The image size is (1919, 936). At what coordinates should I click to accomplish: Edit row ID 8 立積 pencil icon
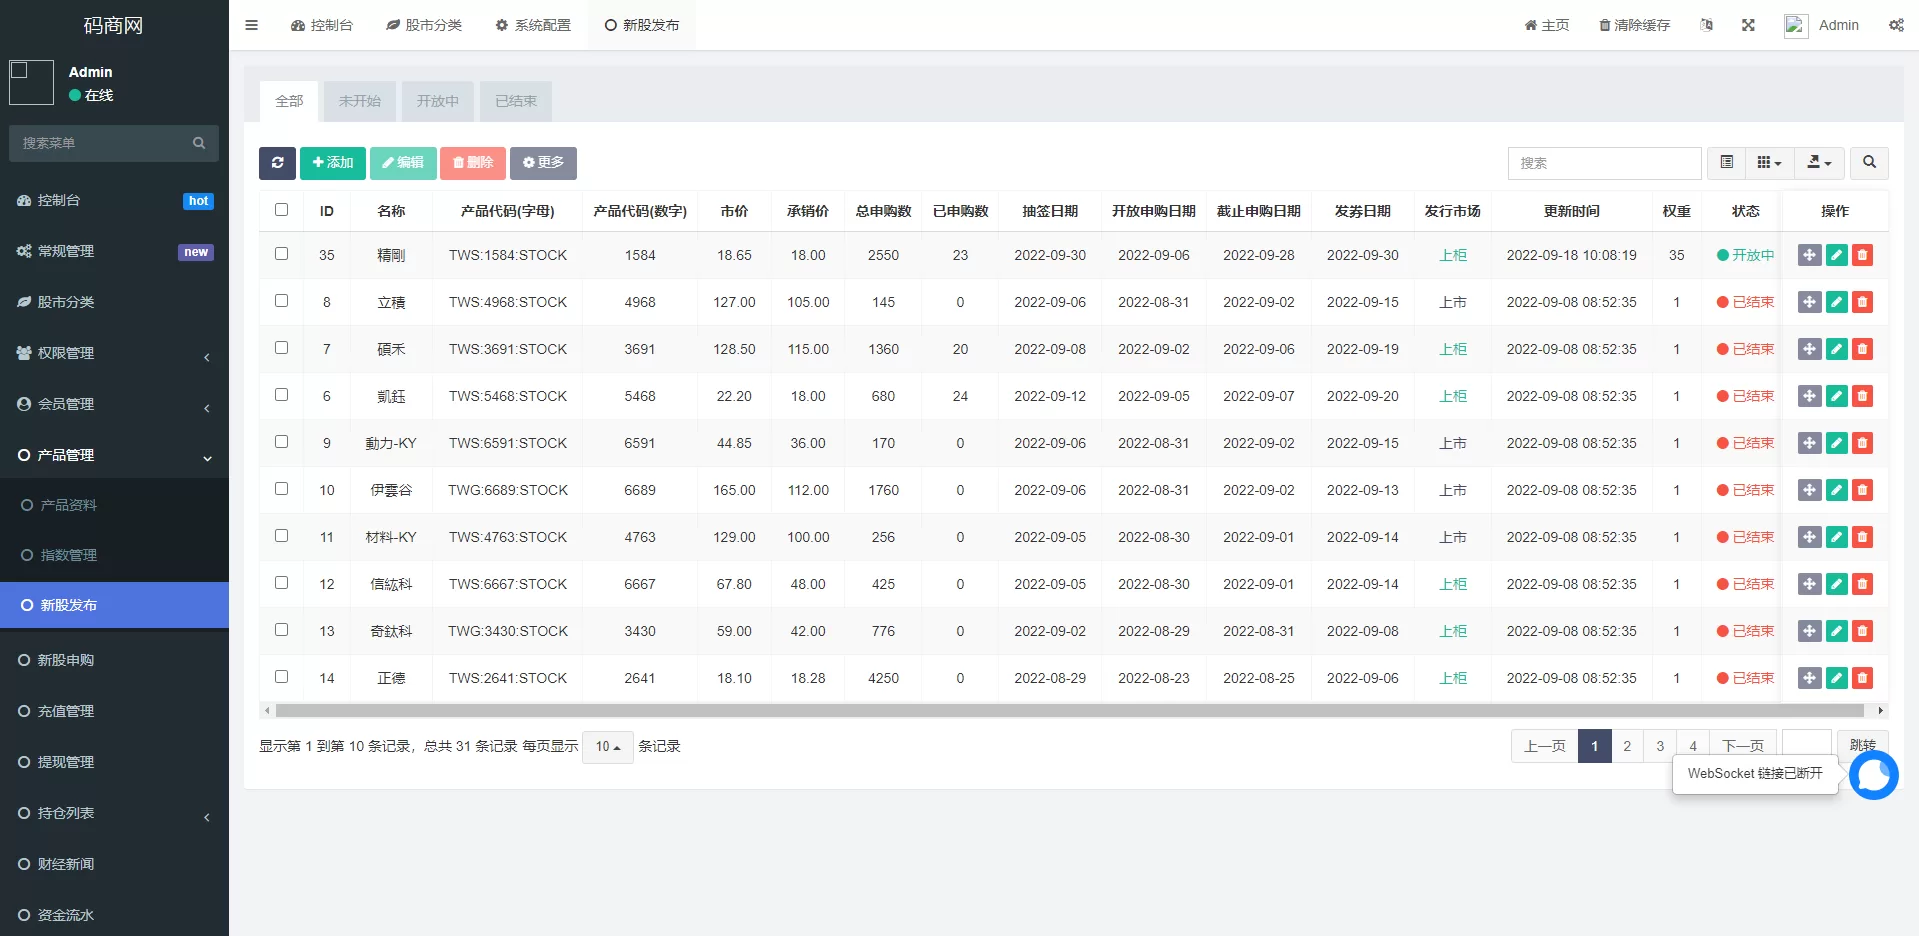point(1836,302)
